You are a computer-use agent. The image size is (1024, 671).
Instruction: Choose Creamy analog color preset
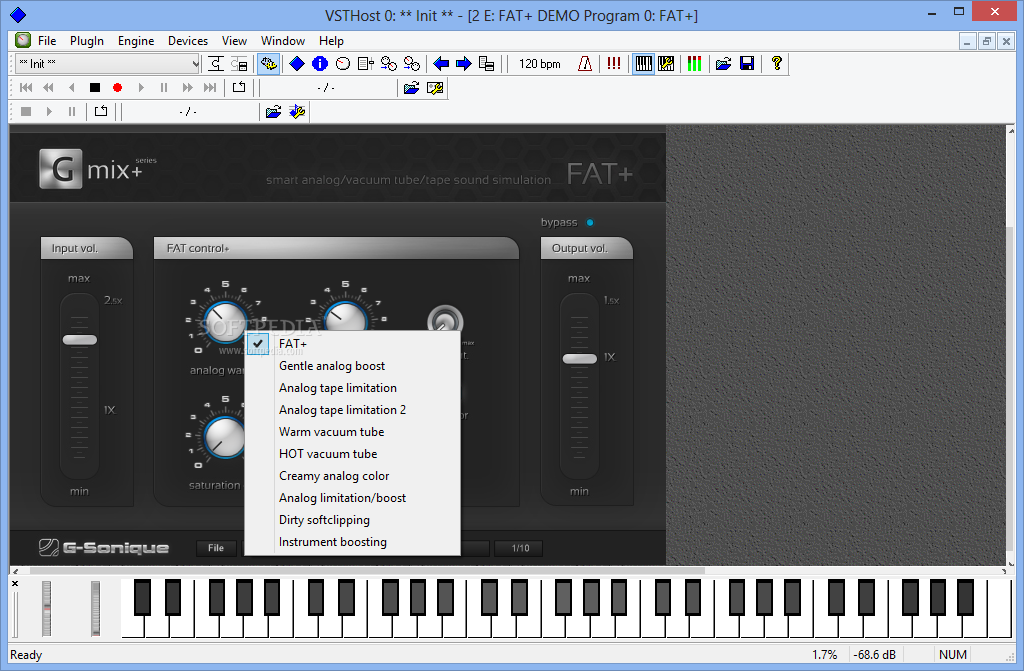tap(353, 476)
